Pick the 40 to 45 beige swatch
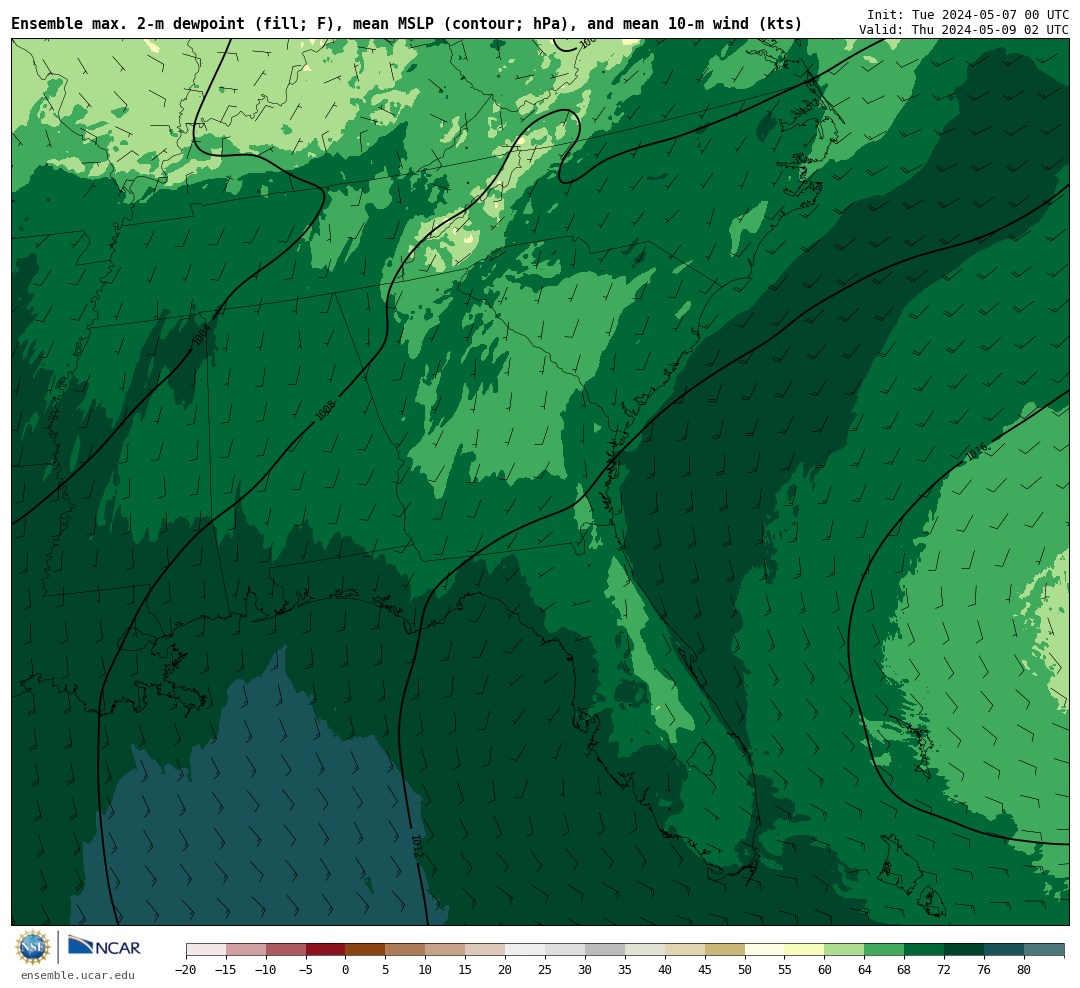 click(685, 949)
